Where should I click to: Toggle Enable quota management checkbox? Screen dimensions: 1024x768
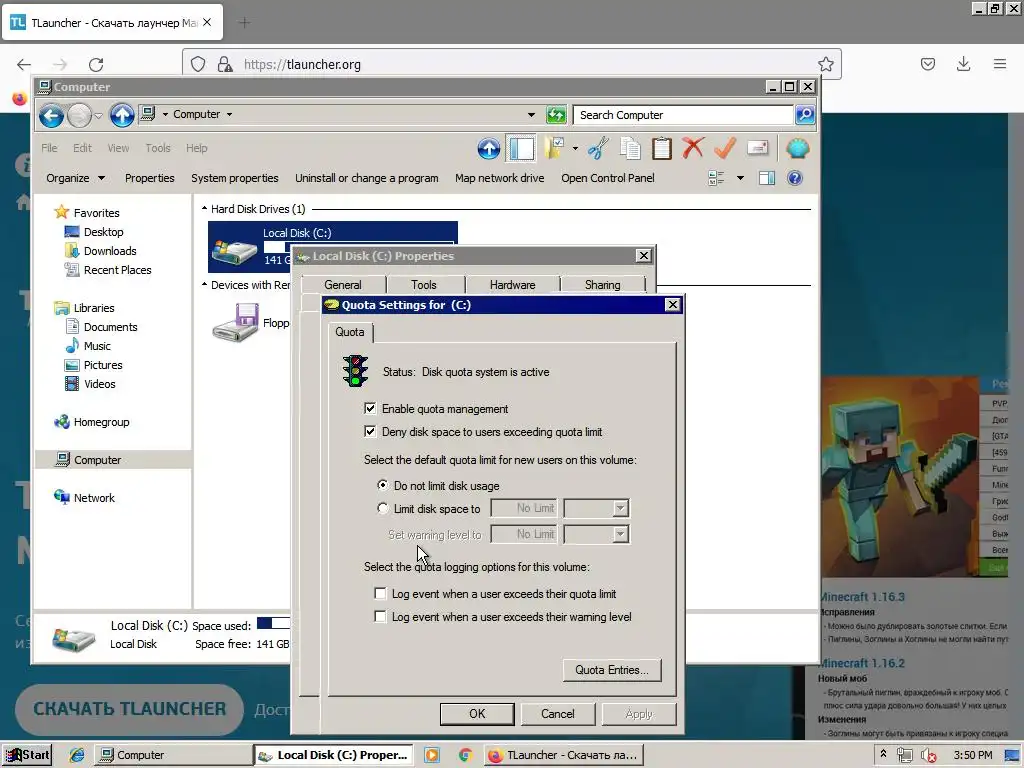tap(370, 409)
